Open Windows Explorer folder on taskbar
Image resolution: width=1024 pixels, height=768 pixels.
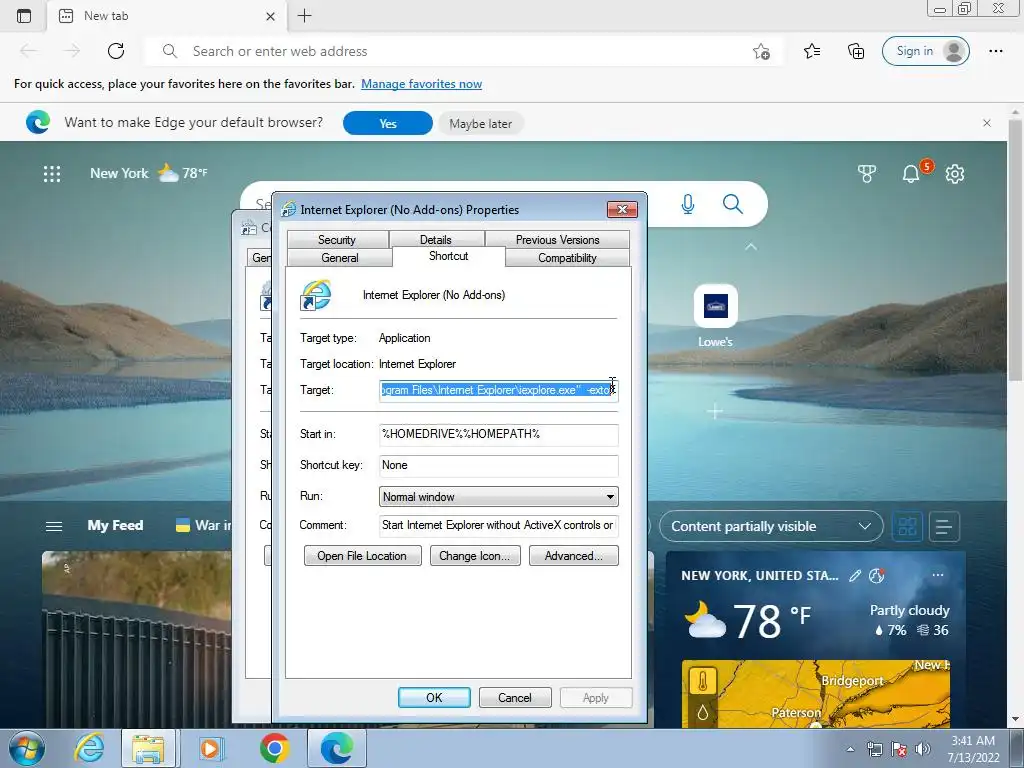tap(148, 748)
